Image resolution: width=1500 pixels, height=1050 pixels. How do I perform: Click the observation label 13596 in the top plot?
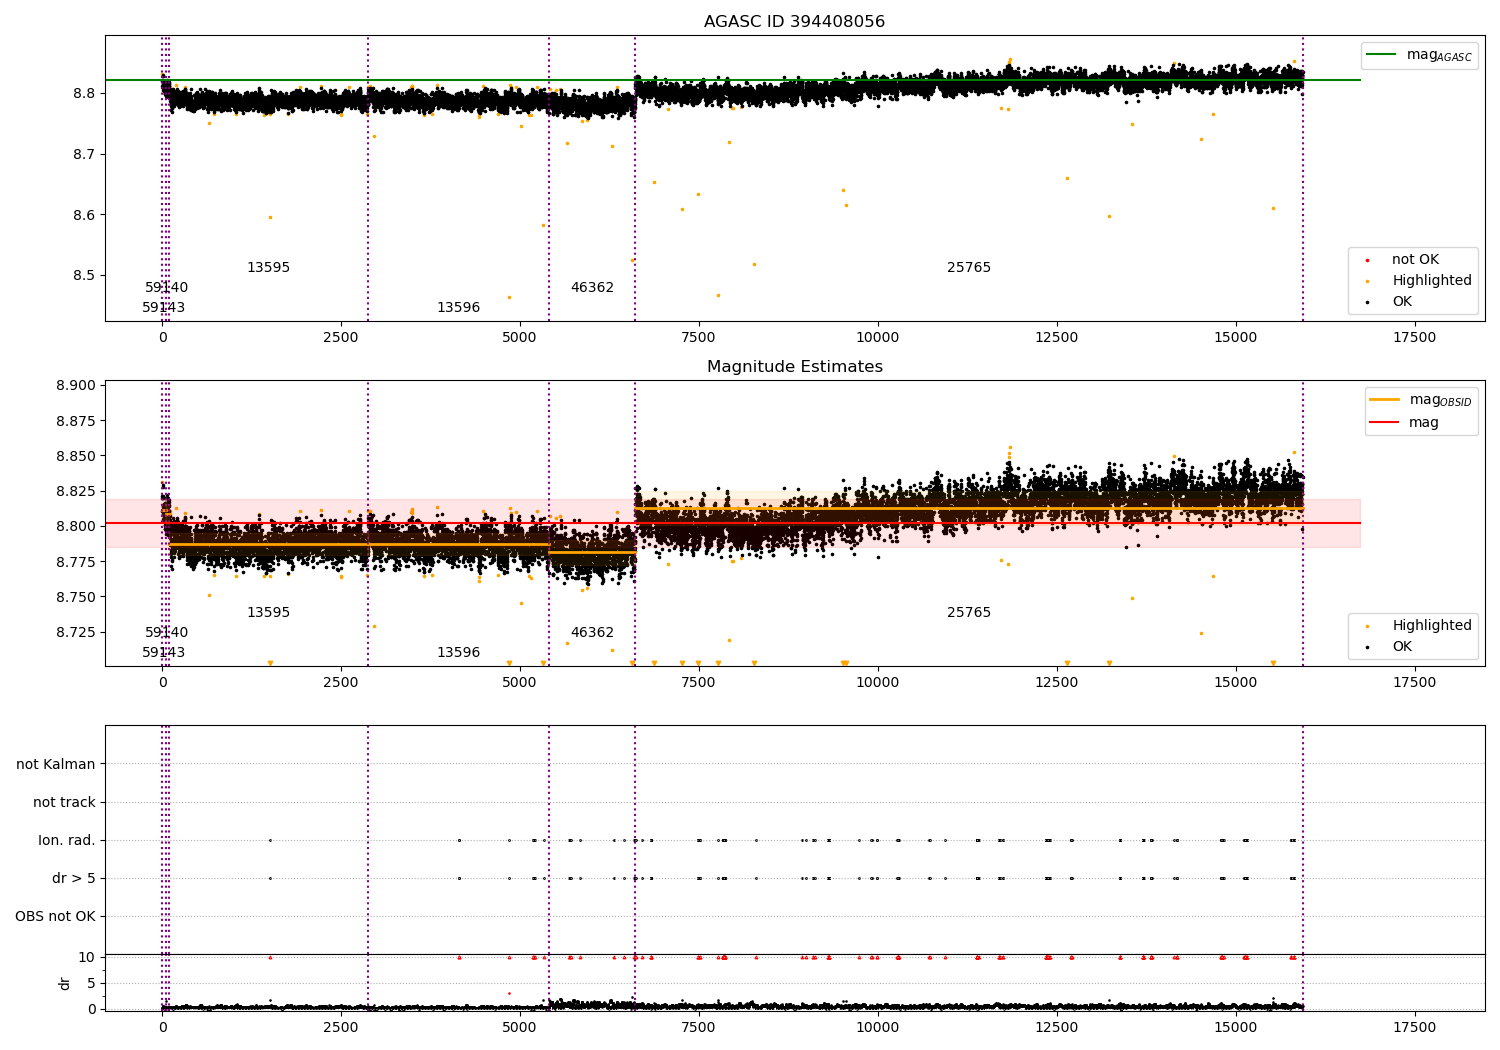click(x=458, y=308)
